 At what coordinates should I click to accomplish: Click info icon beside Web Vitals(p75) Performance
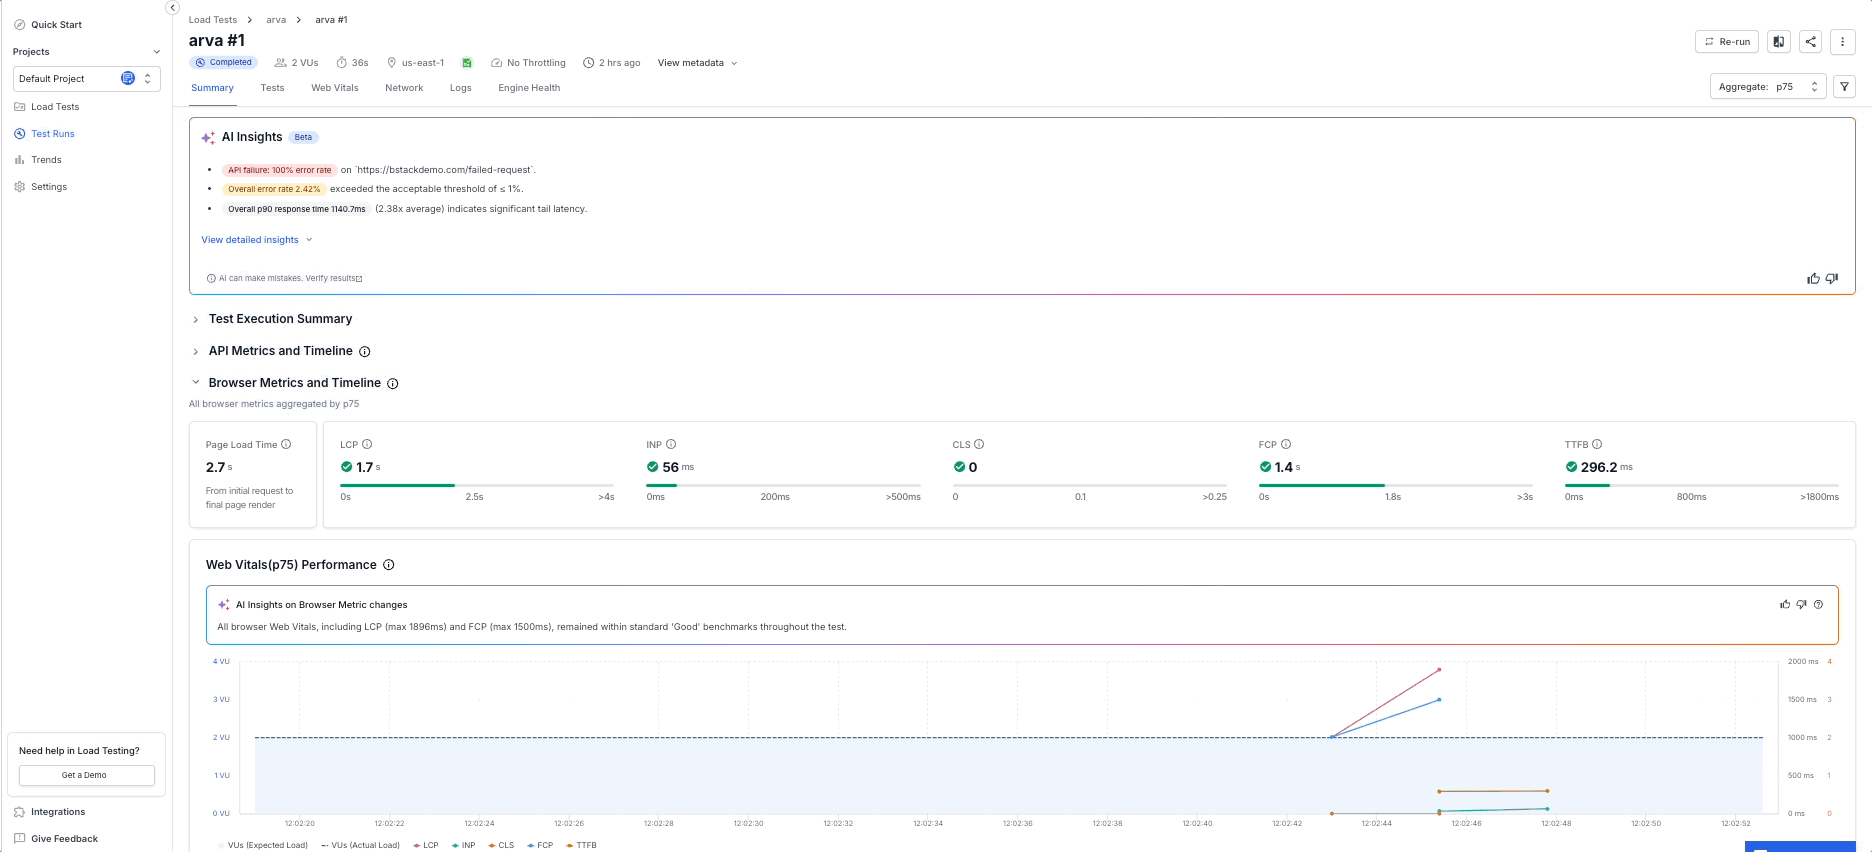click(x=389, y=565)
